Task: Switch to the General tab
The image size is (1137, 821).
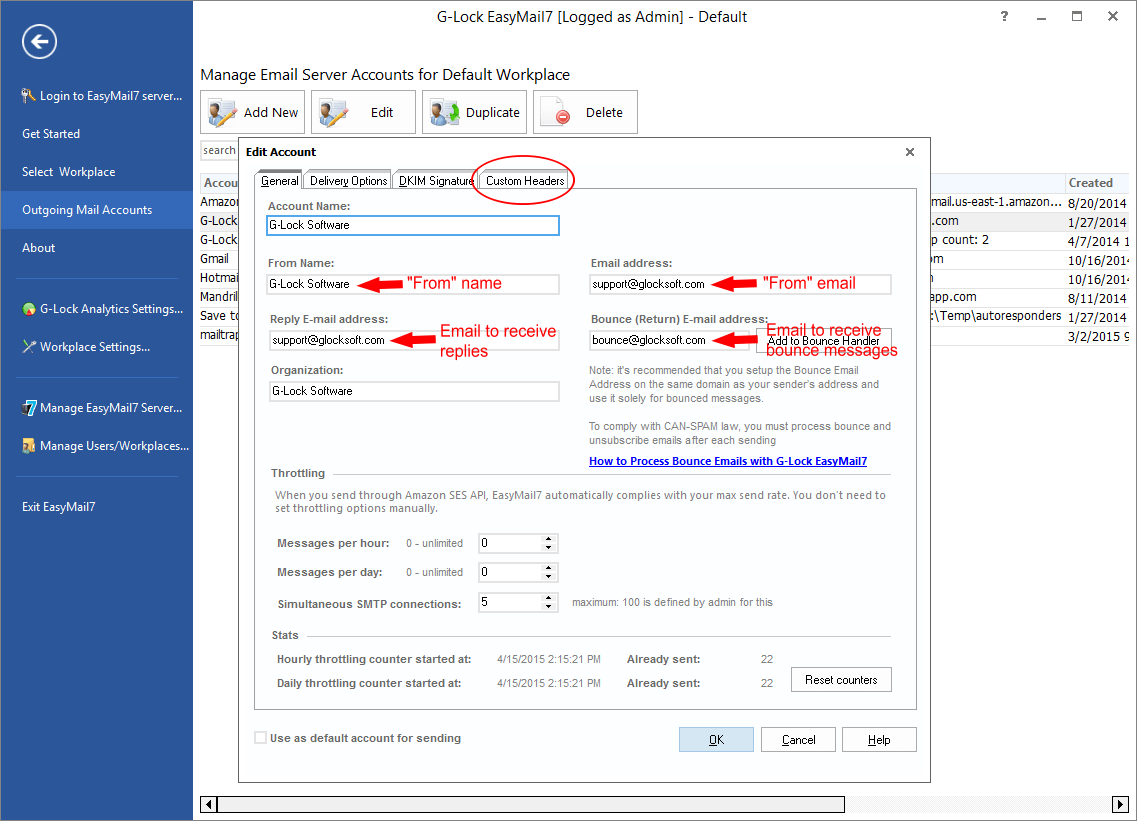Action: point(279,181)
